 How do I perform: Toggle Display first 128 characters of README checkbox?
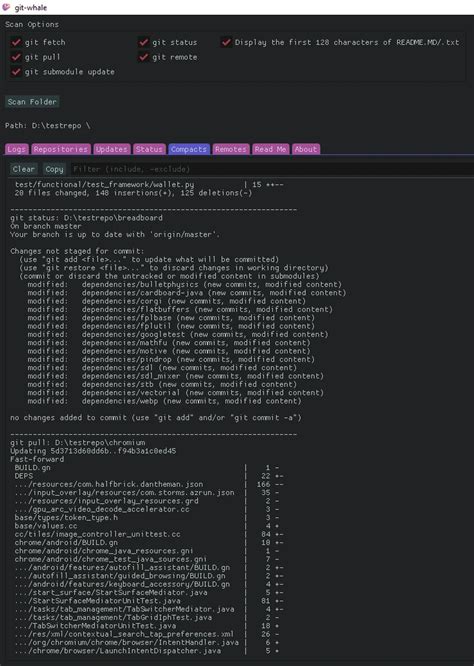[x=226, y=42]
